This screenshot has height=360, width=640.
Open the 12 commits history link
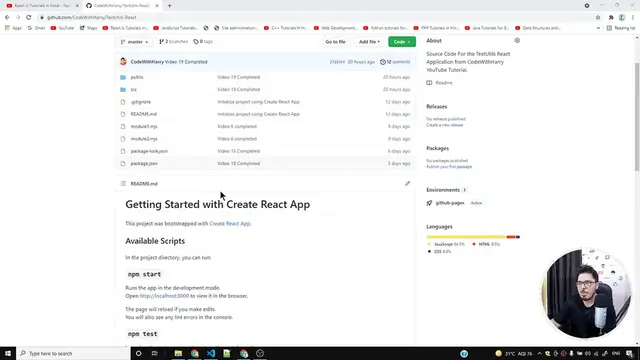click(395, 62)
